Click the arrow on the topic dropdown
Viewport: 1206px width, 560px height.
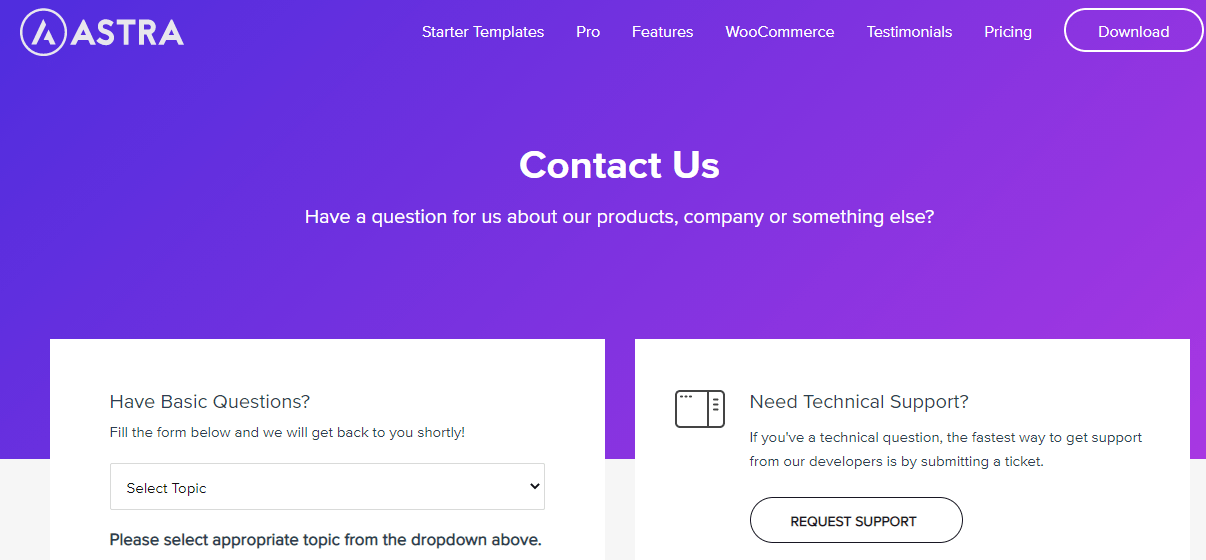[x=535, y=487]
